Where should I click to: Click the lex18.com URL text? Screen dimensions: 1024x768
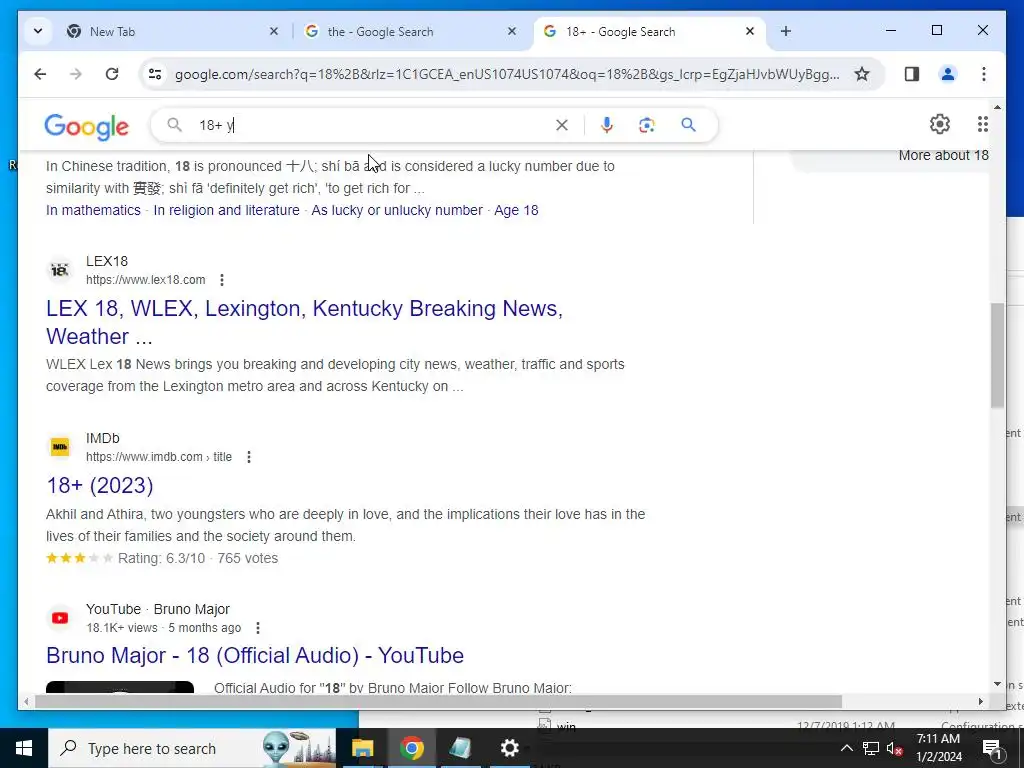[146, 280]
